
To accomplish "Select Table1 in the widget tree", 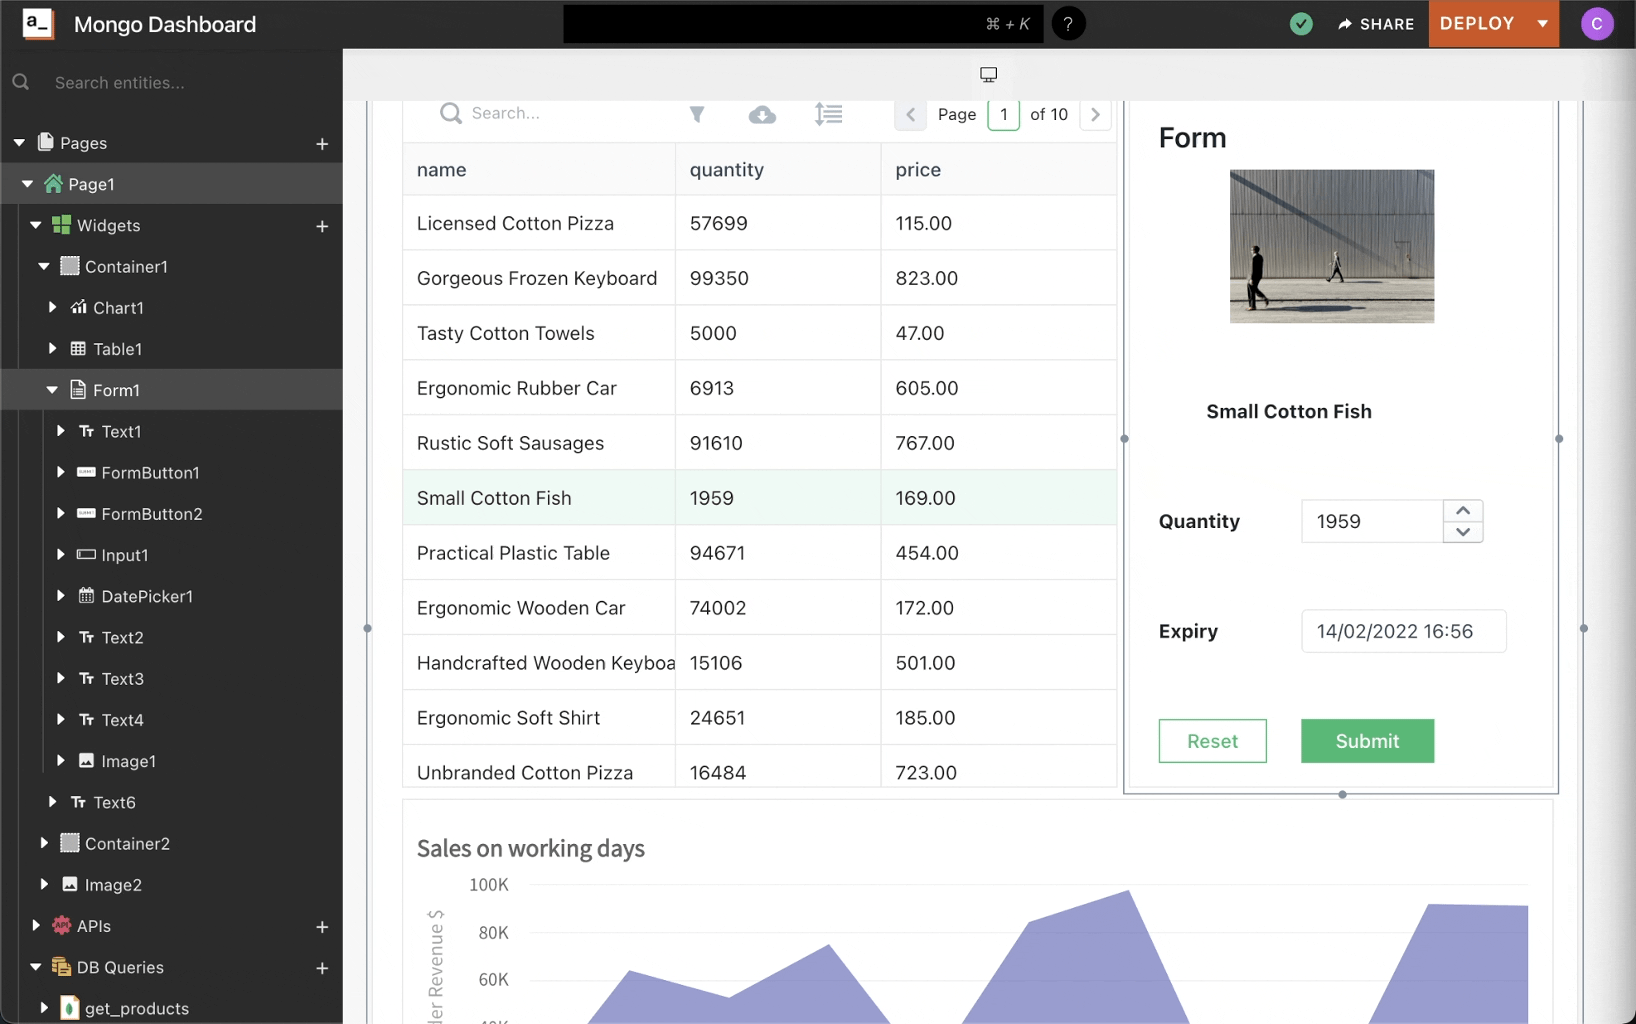I will (117, 349).
